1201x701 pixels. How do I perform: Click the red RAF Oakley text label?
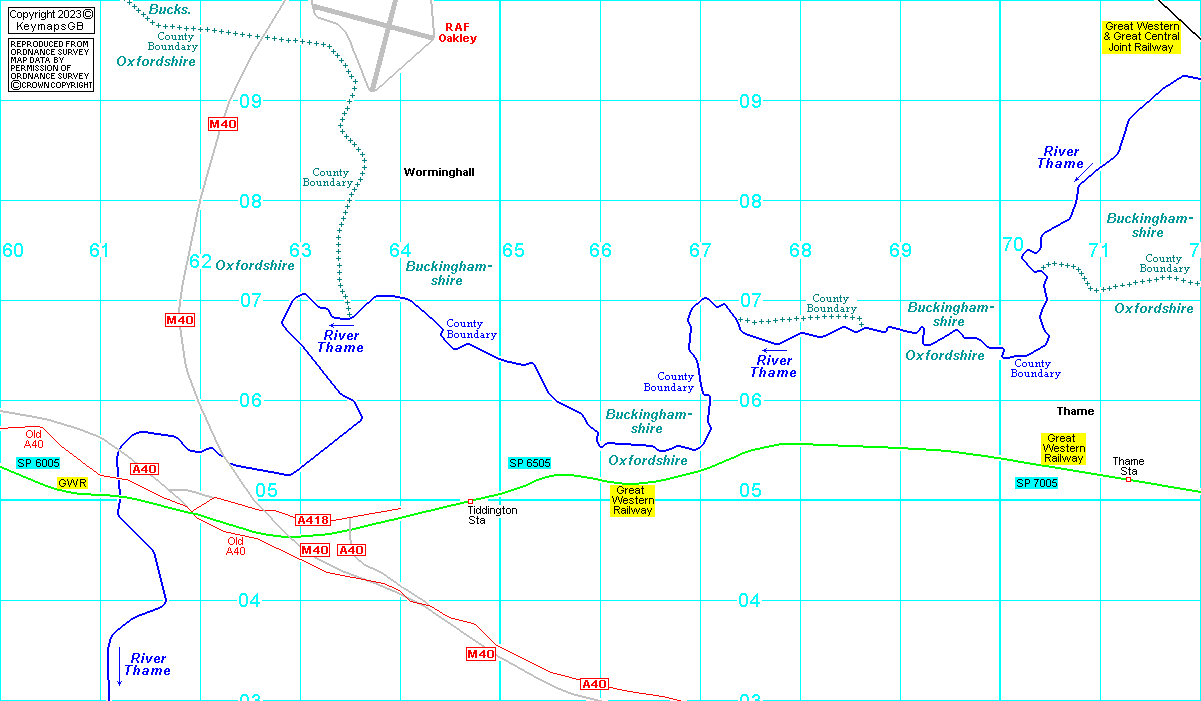tap(457, 32)
